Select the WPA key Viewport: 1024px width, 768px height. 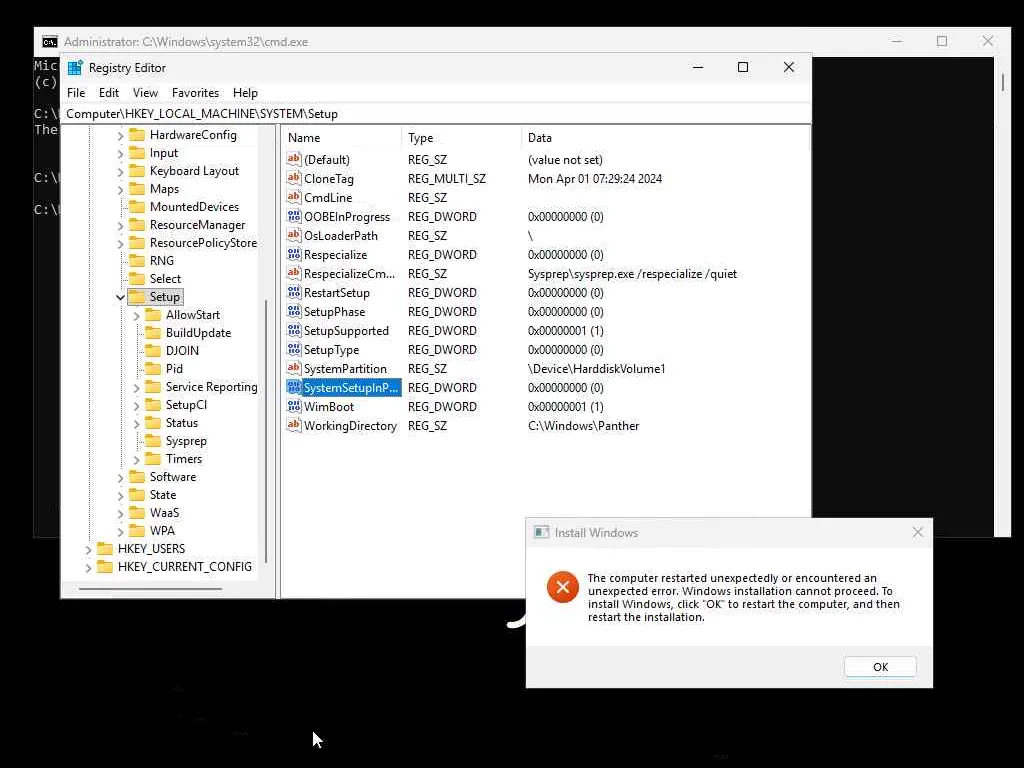pyautogui.click(x=162, y=531)
